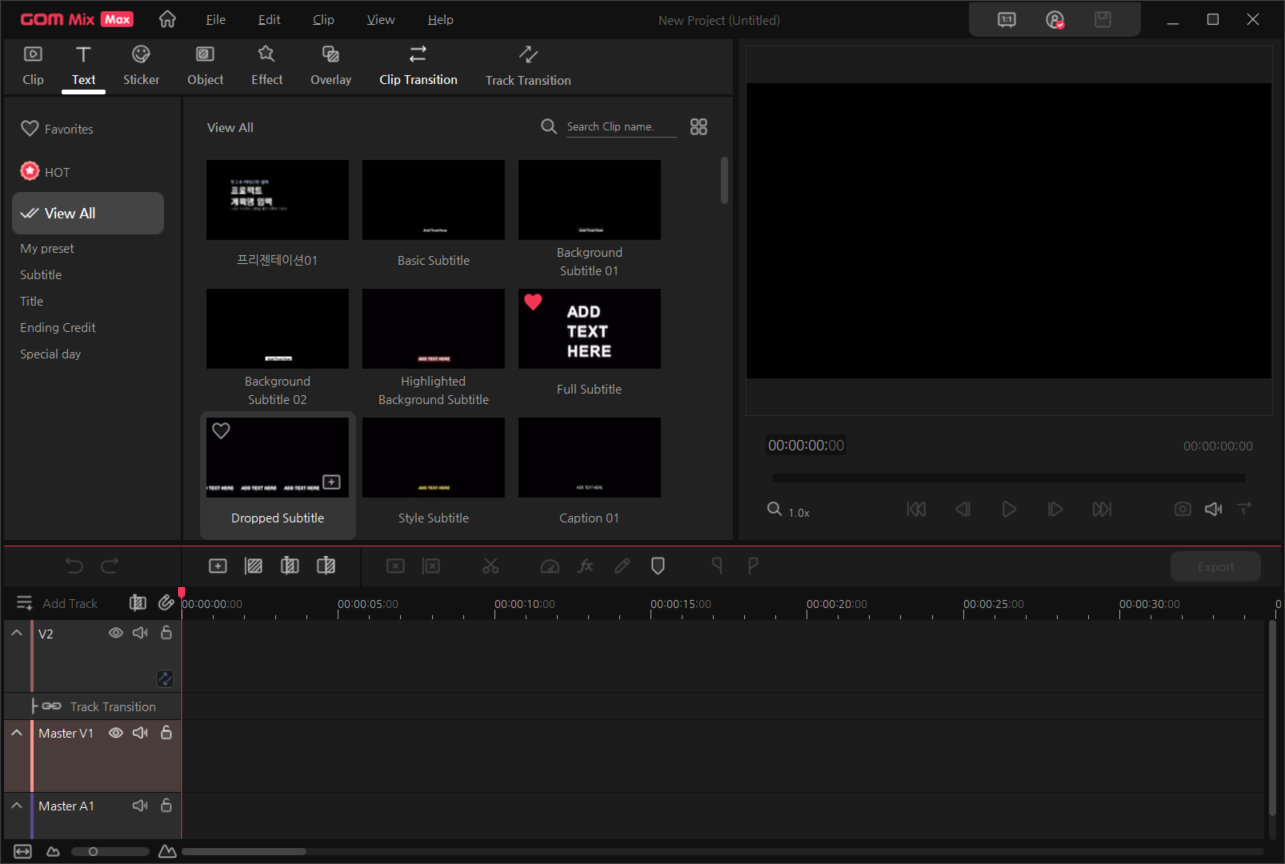Show HOT text clips
1285x864 pixels.
click(x=45, y=172)
